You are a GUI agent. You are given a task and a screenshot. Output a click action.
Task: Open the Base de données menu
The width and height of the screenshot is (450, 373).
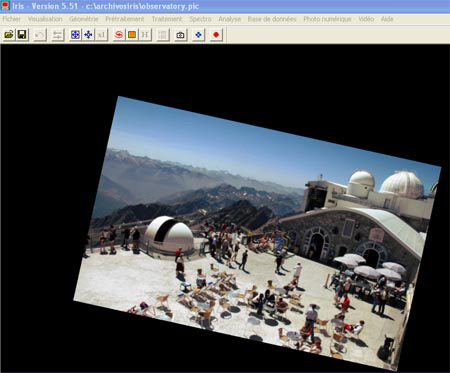pyautogui.click(x=272, y=19)
